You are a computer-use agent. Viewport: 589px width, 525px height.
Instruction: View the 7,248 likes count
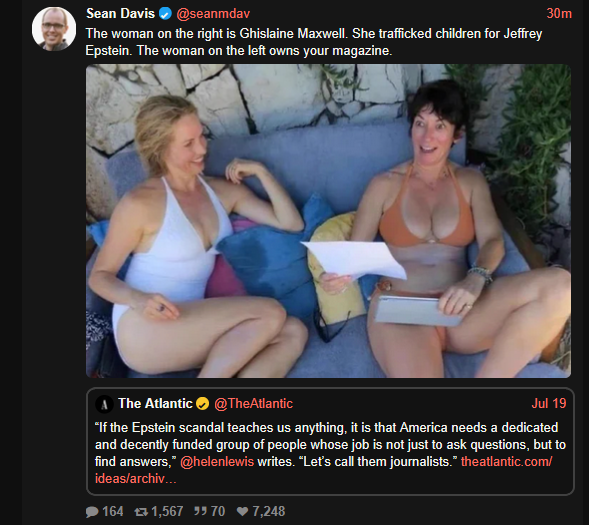pos(269,511)
